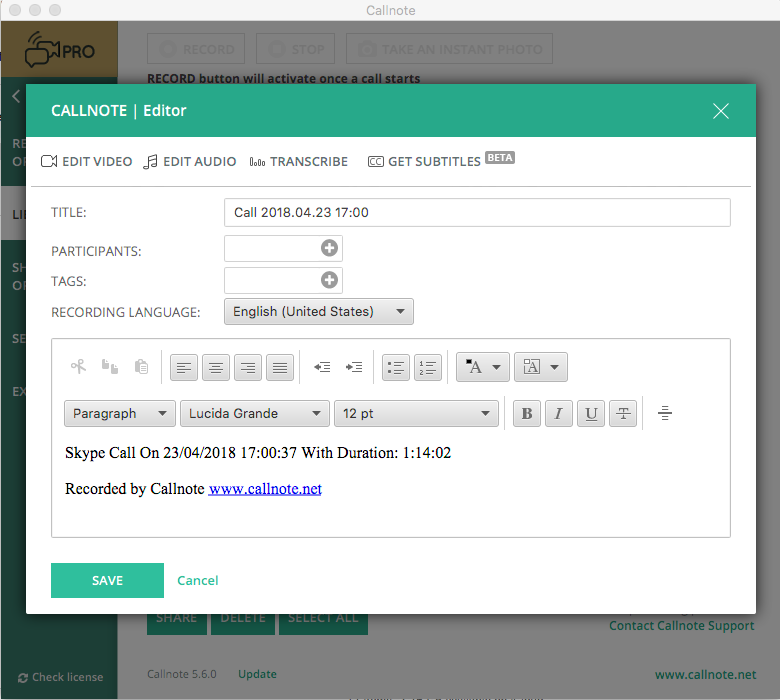Click the Callnote PRO logo
Viewport: 780px width, 700px height.
pos(59,50)
